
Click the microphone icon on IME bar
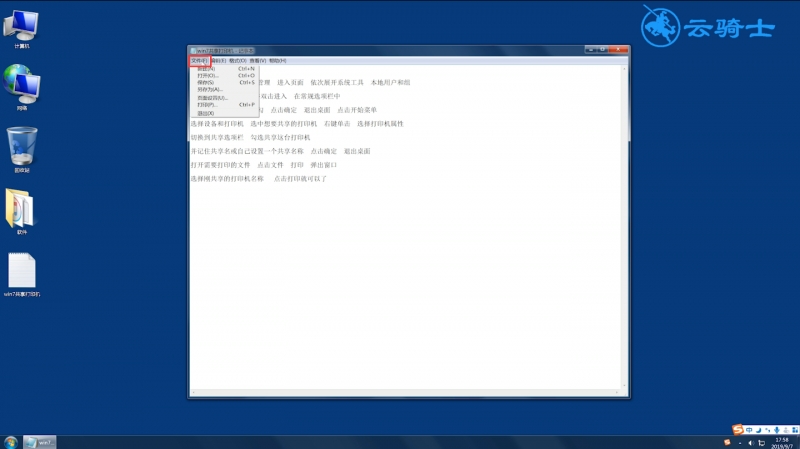pos(777,430)
